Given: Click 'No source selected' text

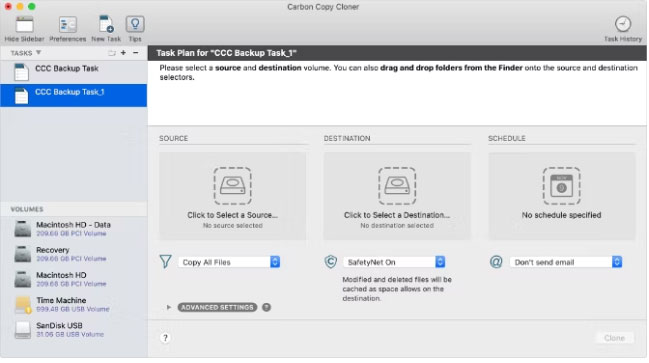Looking at the screenshot, I should 233,226.
